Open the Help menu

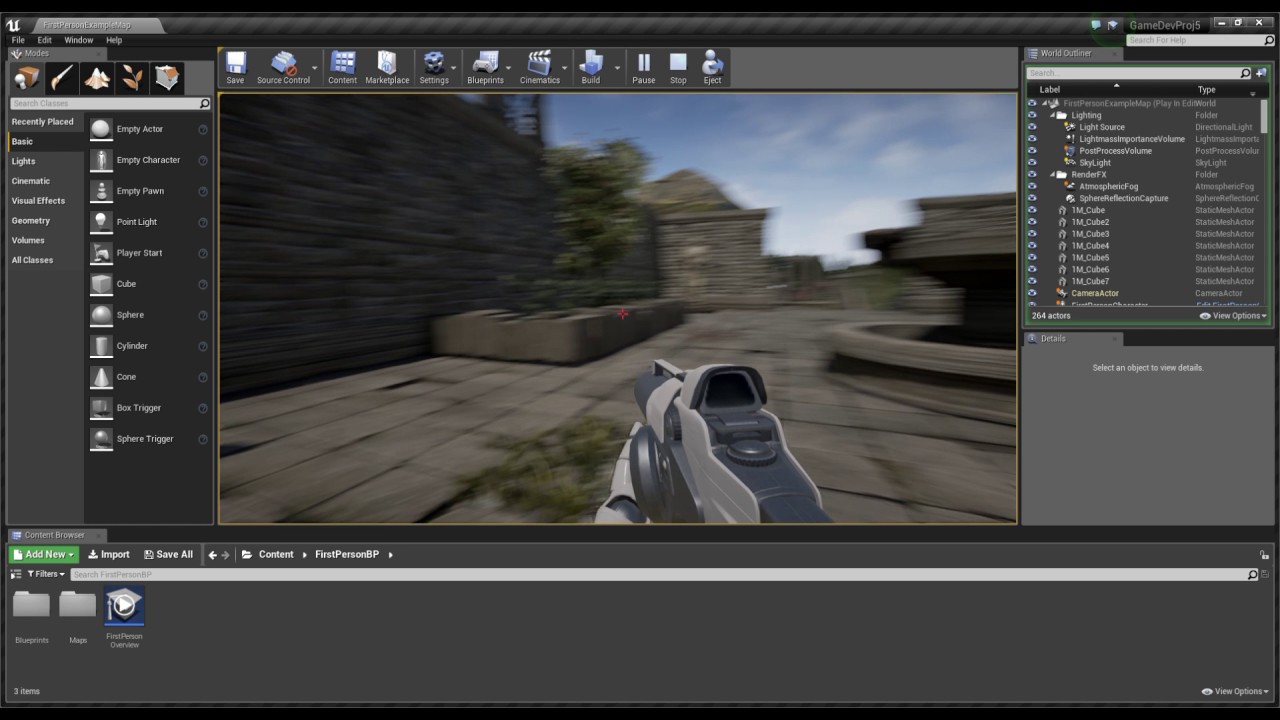114,40
